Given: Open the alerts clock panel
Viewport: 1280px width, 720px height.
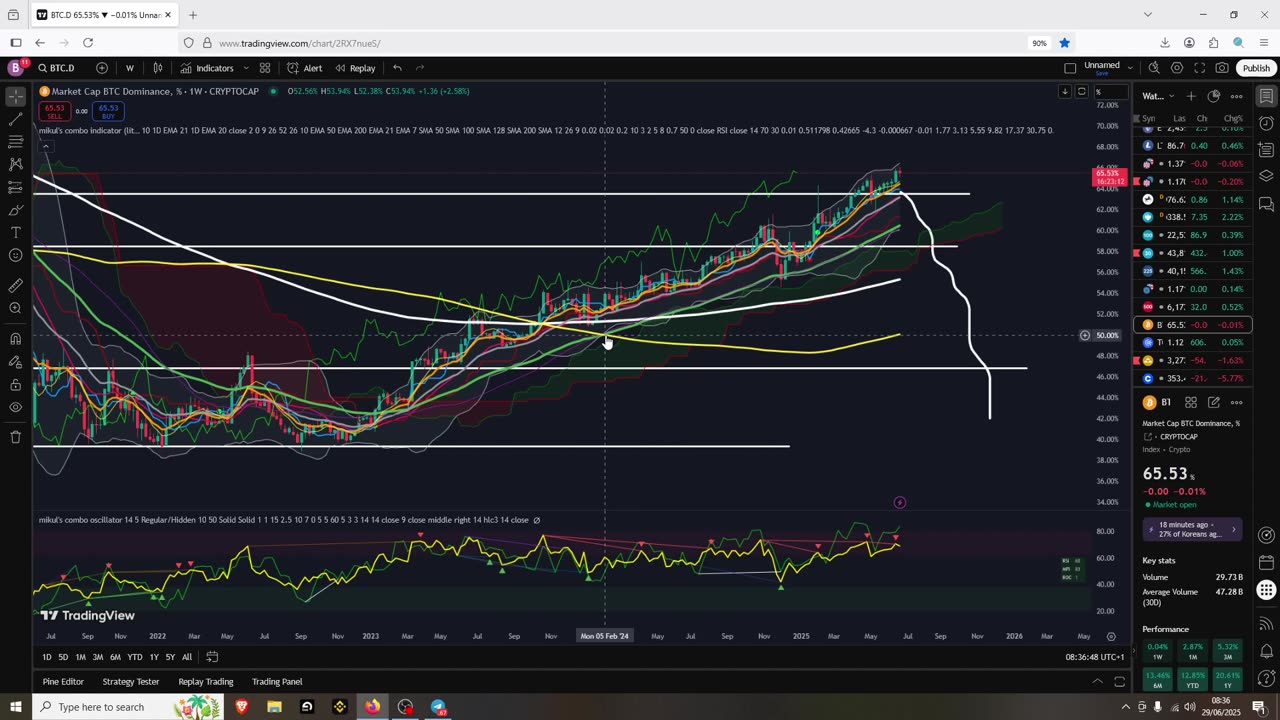Looking at the screenshot, I should [x=1266, y=123].
